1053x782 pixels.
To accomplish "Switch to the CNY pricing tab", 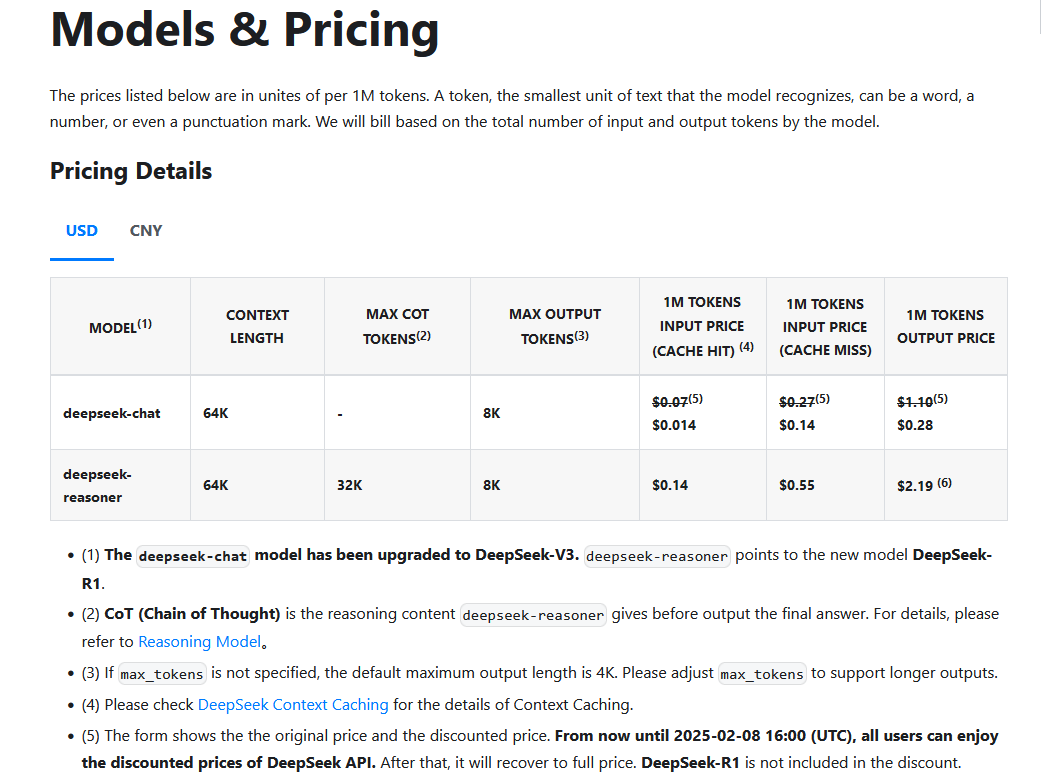I will click(146, 231).
